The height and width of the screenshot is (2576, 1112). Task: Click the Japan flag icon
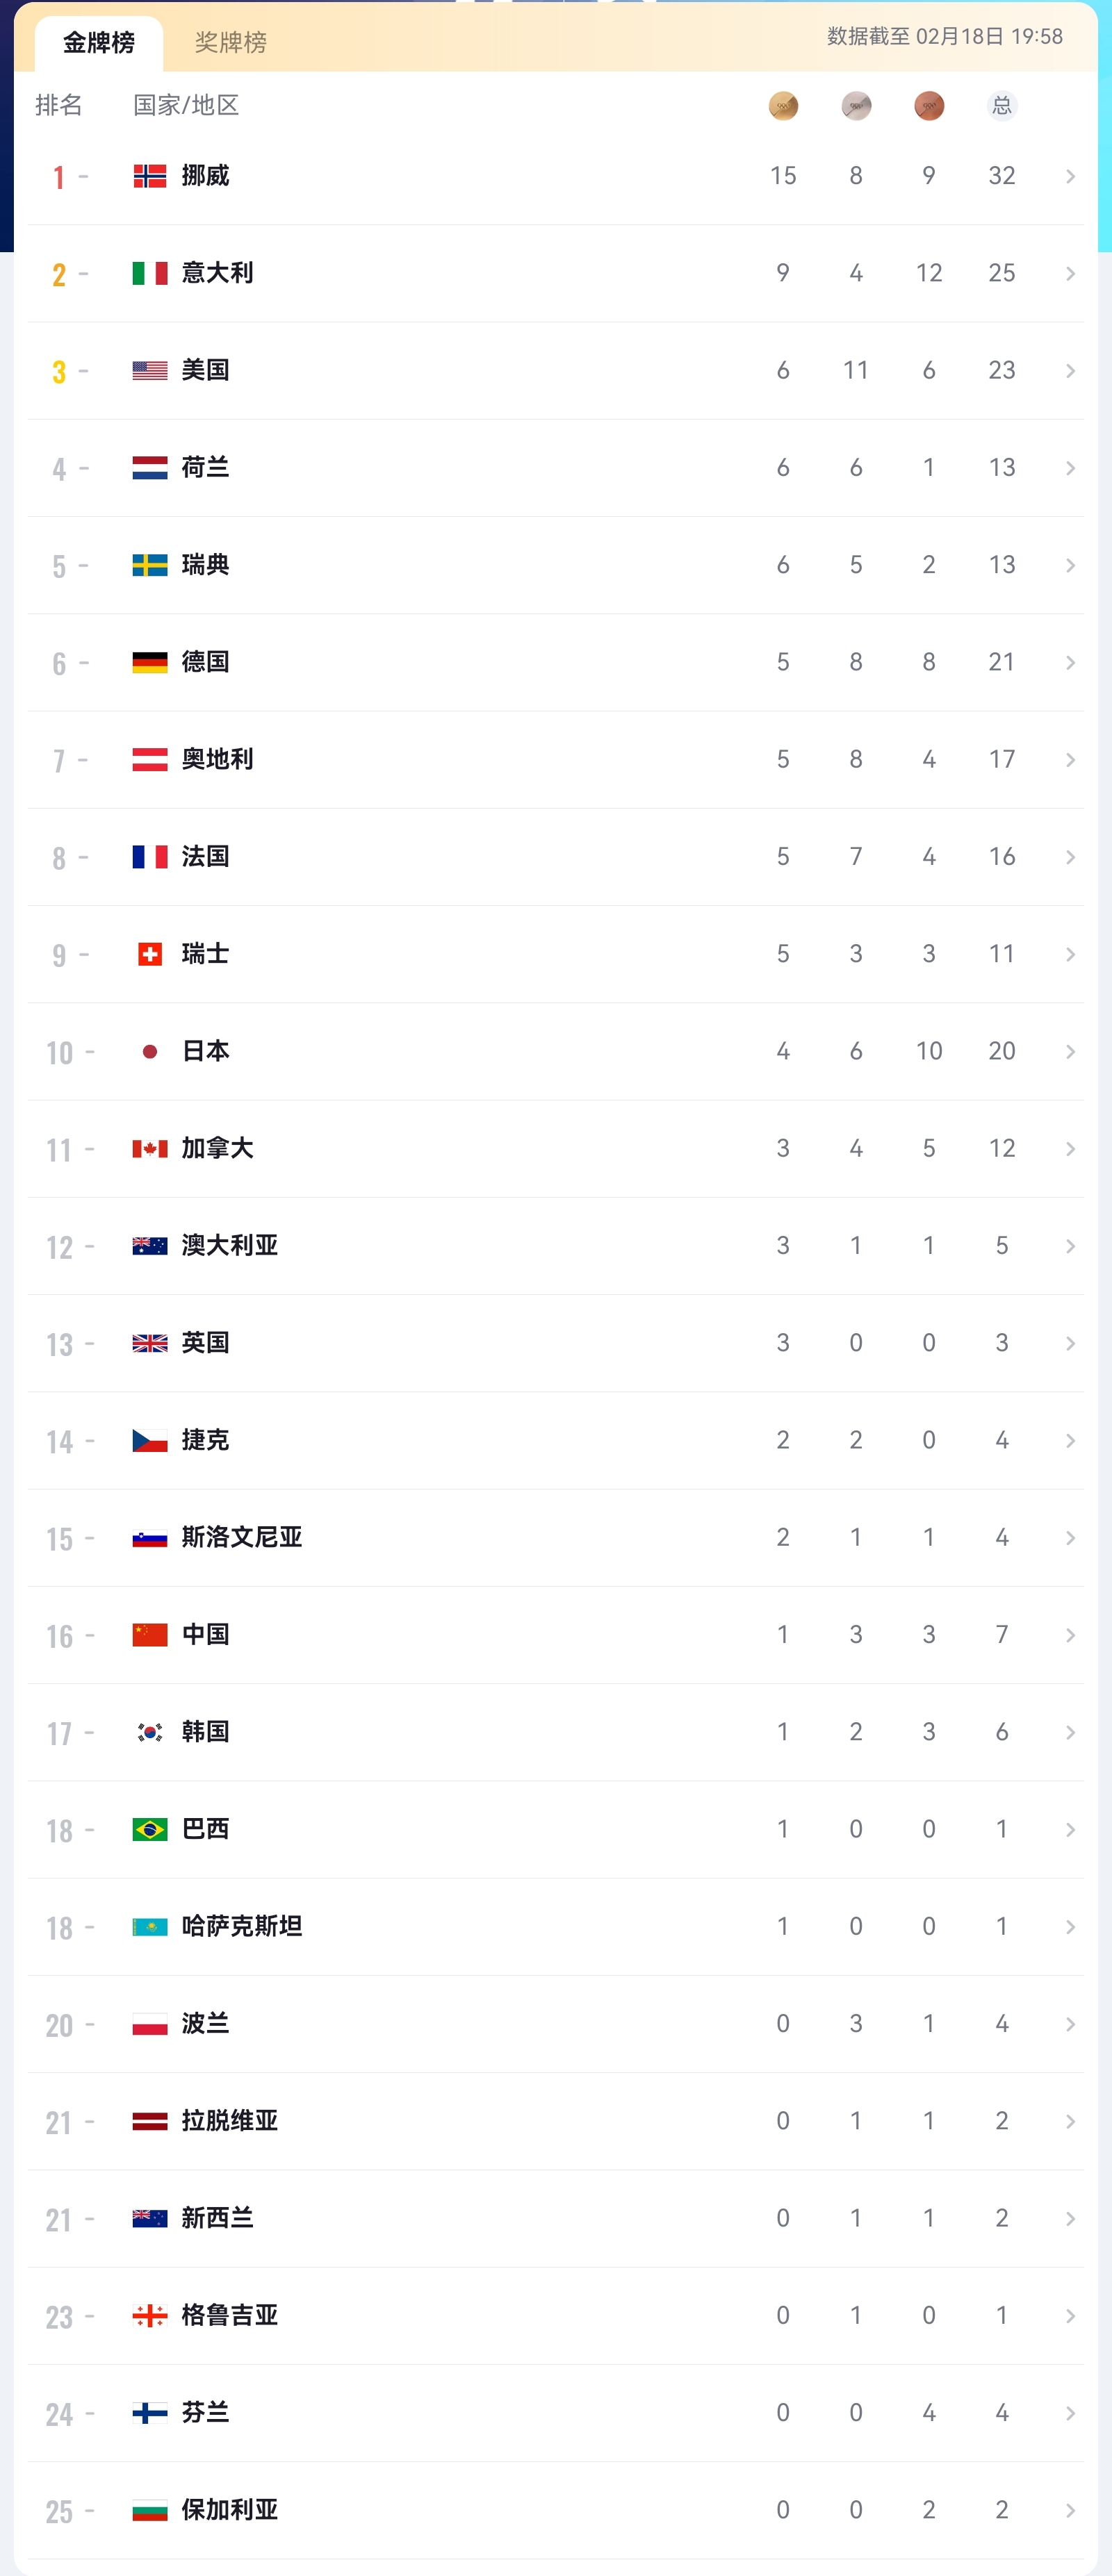150,1051
